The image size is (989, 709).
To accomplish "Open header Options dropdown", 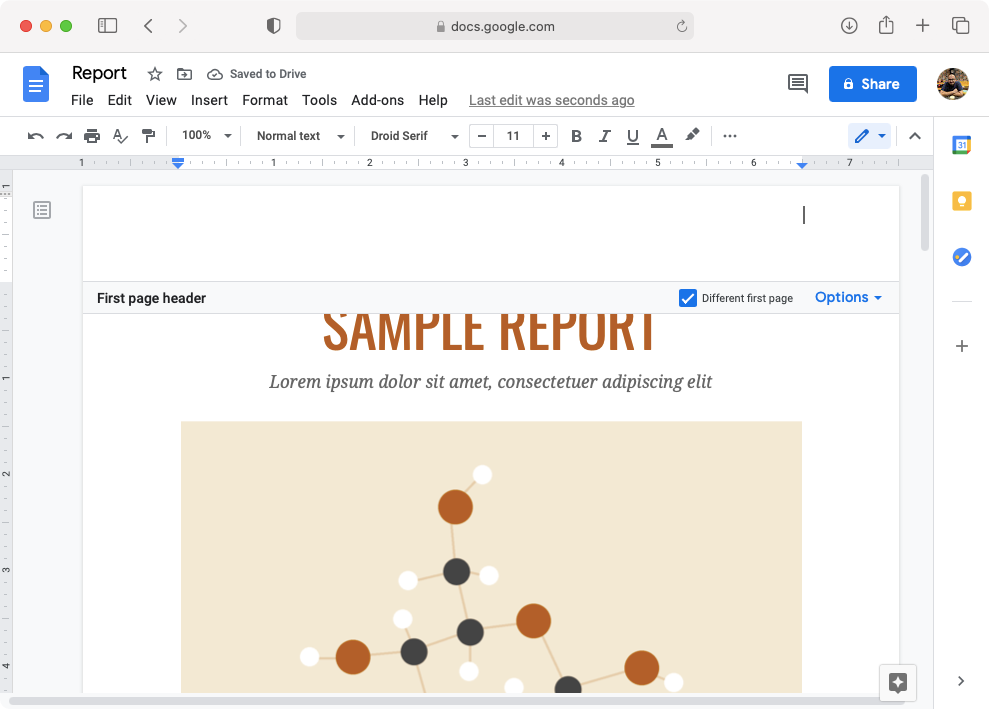I will click(x=848, y=297).
